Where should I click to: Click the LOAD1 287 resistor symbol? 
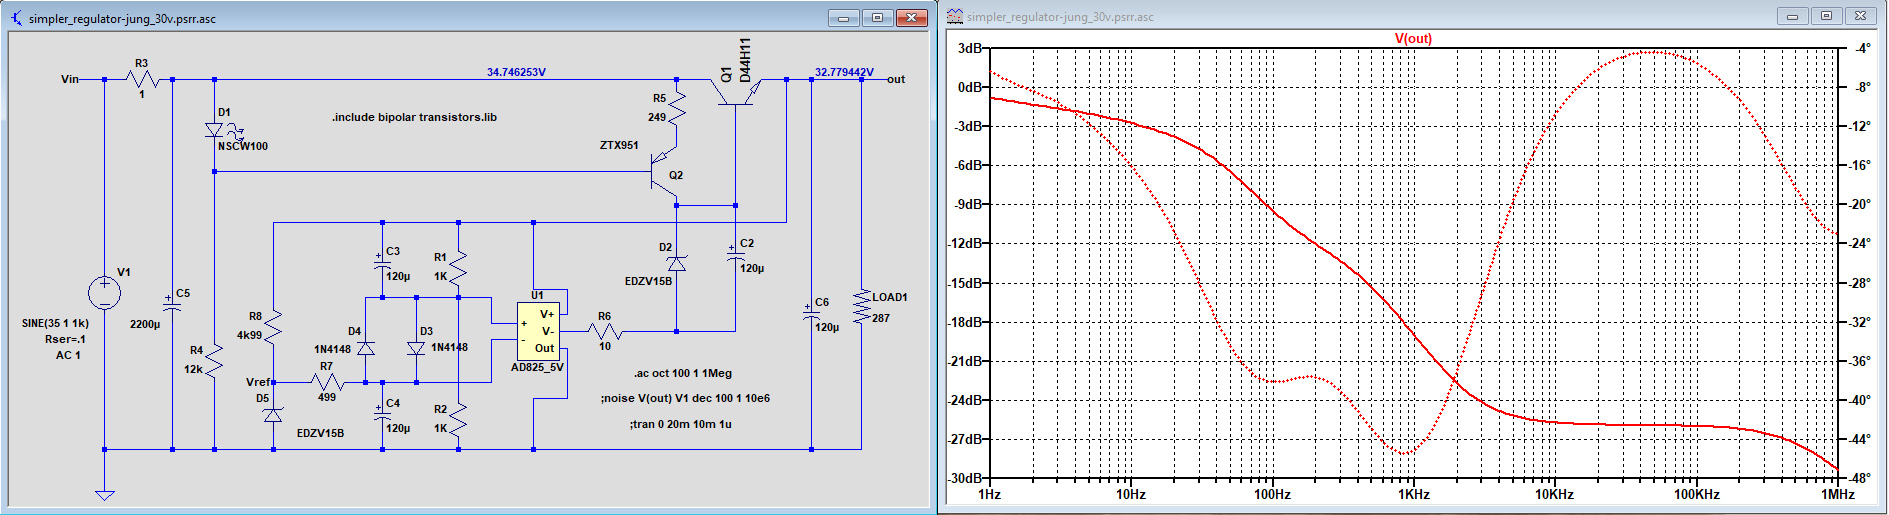(861, 306)
